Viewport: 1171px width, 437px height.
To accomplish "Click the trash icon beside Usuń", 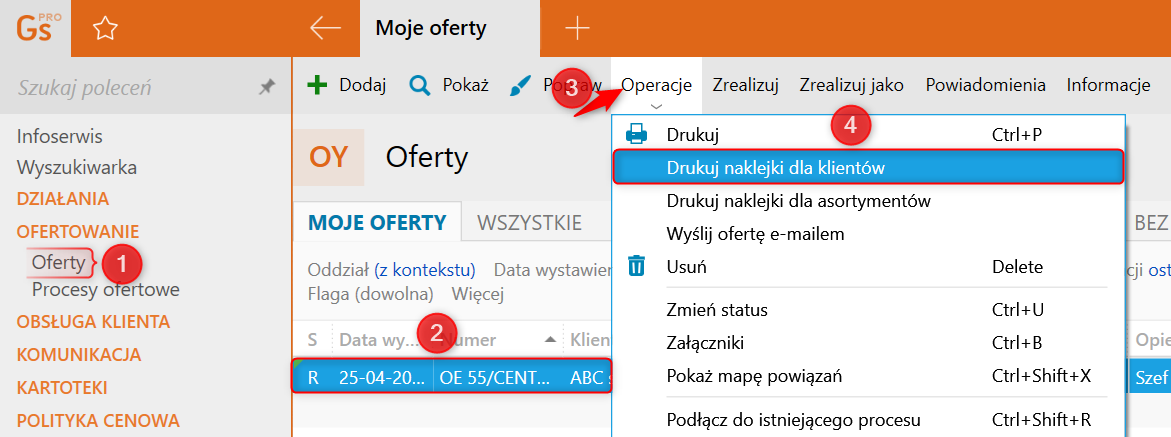I will [636, 266].
